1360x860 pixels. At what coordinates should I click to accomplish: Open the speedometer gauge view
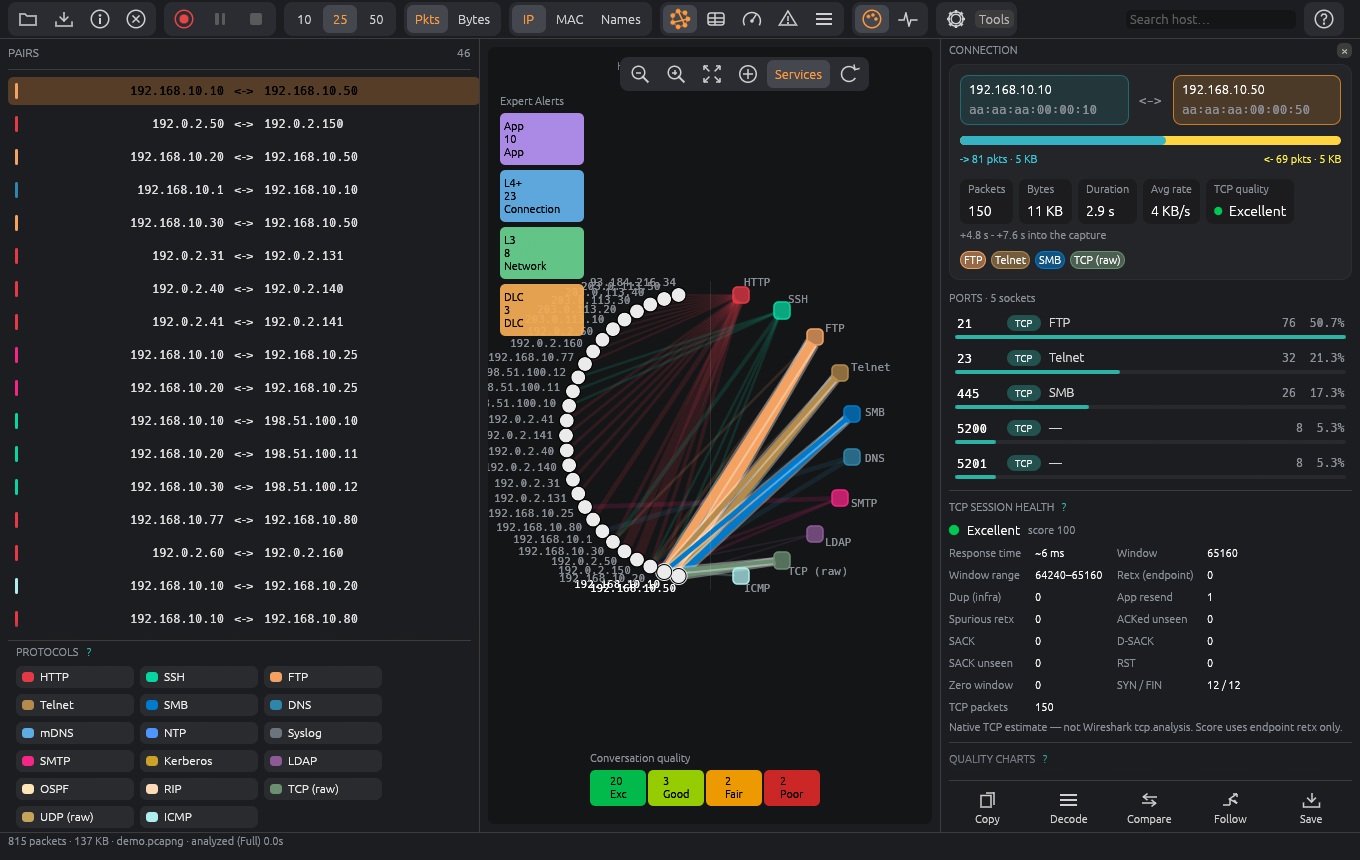point(752,19)
